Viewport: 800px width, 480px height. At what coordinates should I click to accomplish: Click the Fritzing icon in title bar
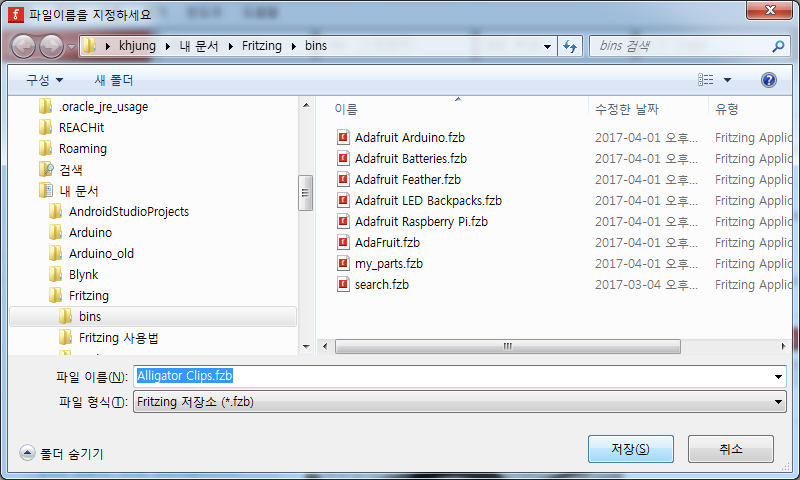16,15
